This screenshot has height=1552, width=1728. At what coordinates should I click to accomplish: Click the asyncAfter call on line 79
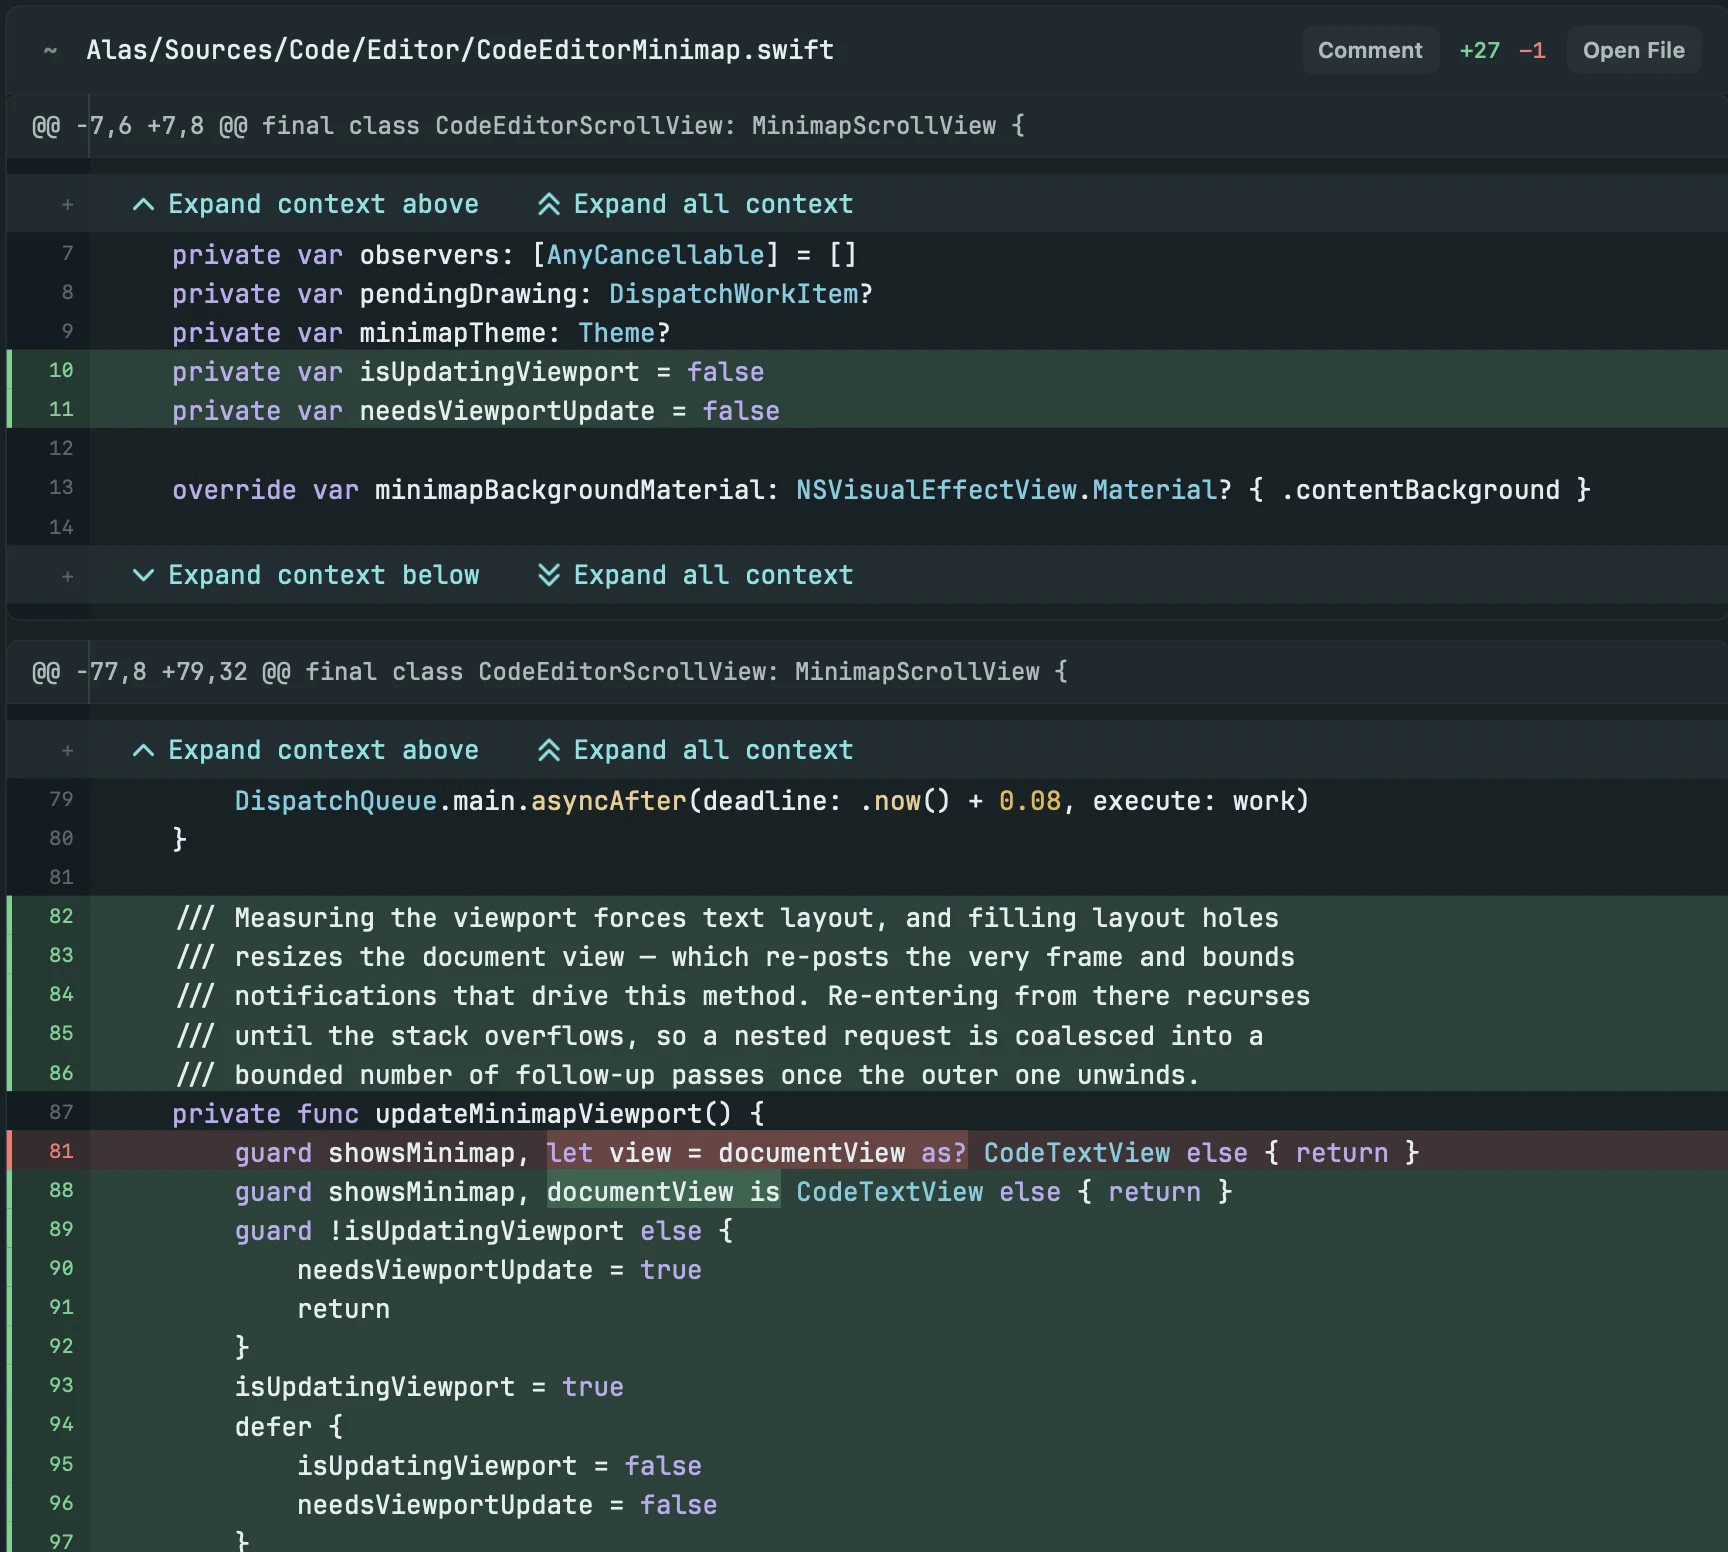(608, 801)
